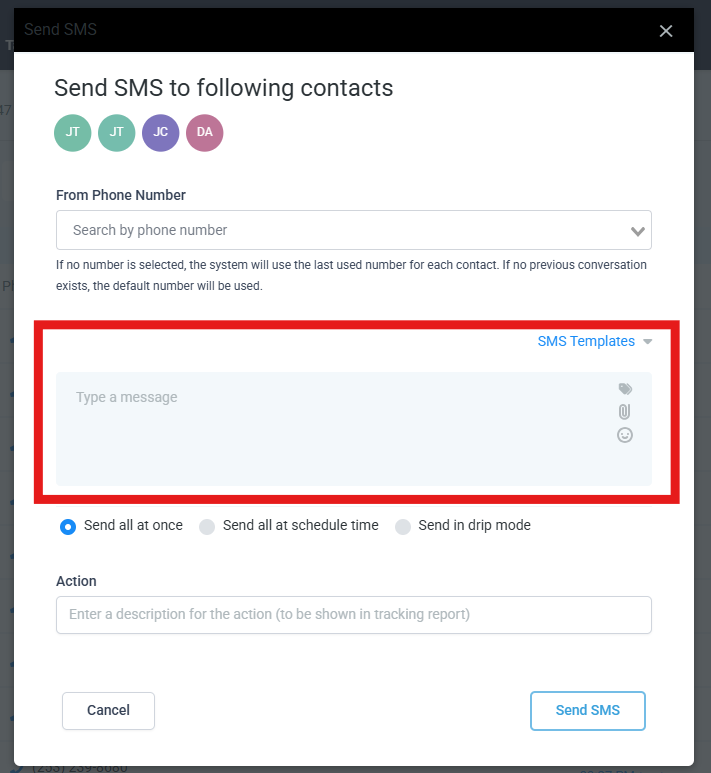Image resolution: width=711 pixels, height=773 pixels.
Task: Click the Send SMS title bar text
Action: click(61, 30)
